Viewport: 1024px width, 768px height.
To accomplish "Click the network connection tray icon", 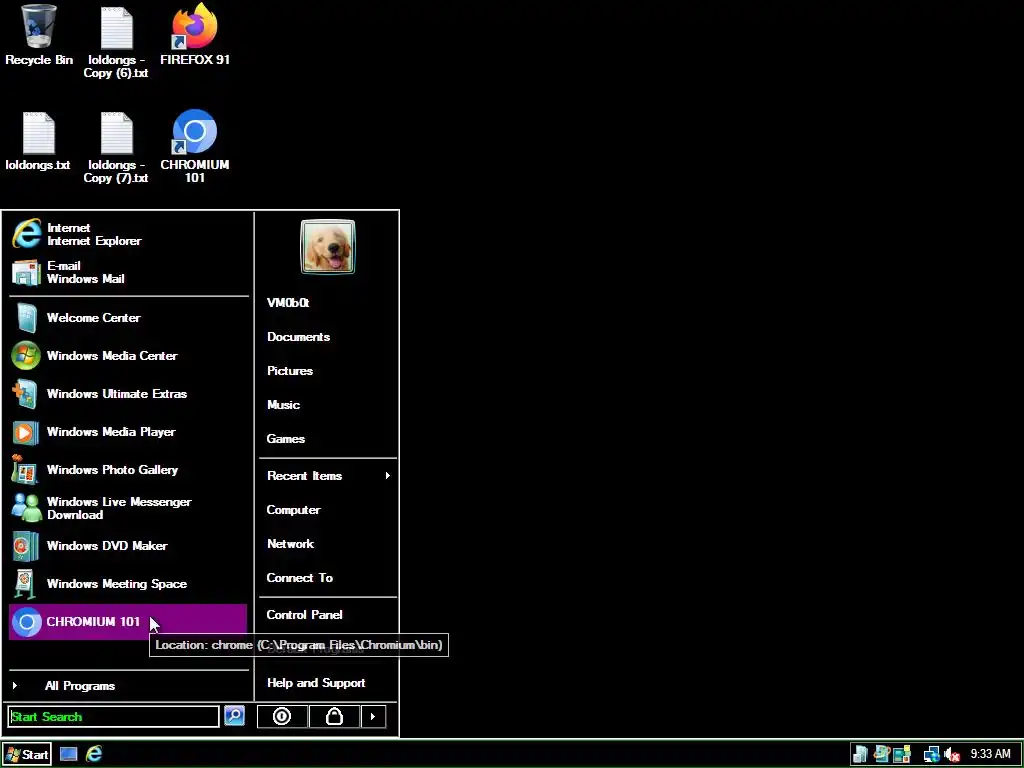I will 931,754.
